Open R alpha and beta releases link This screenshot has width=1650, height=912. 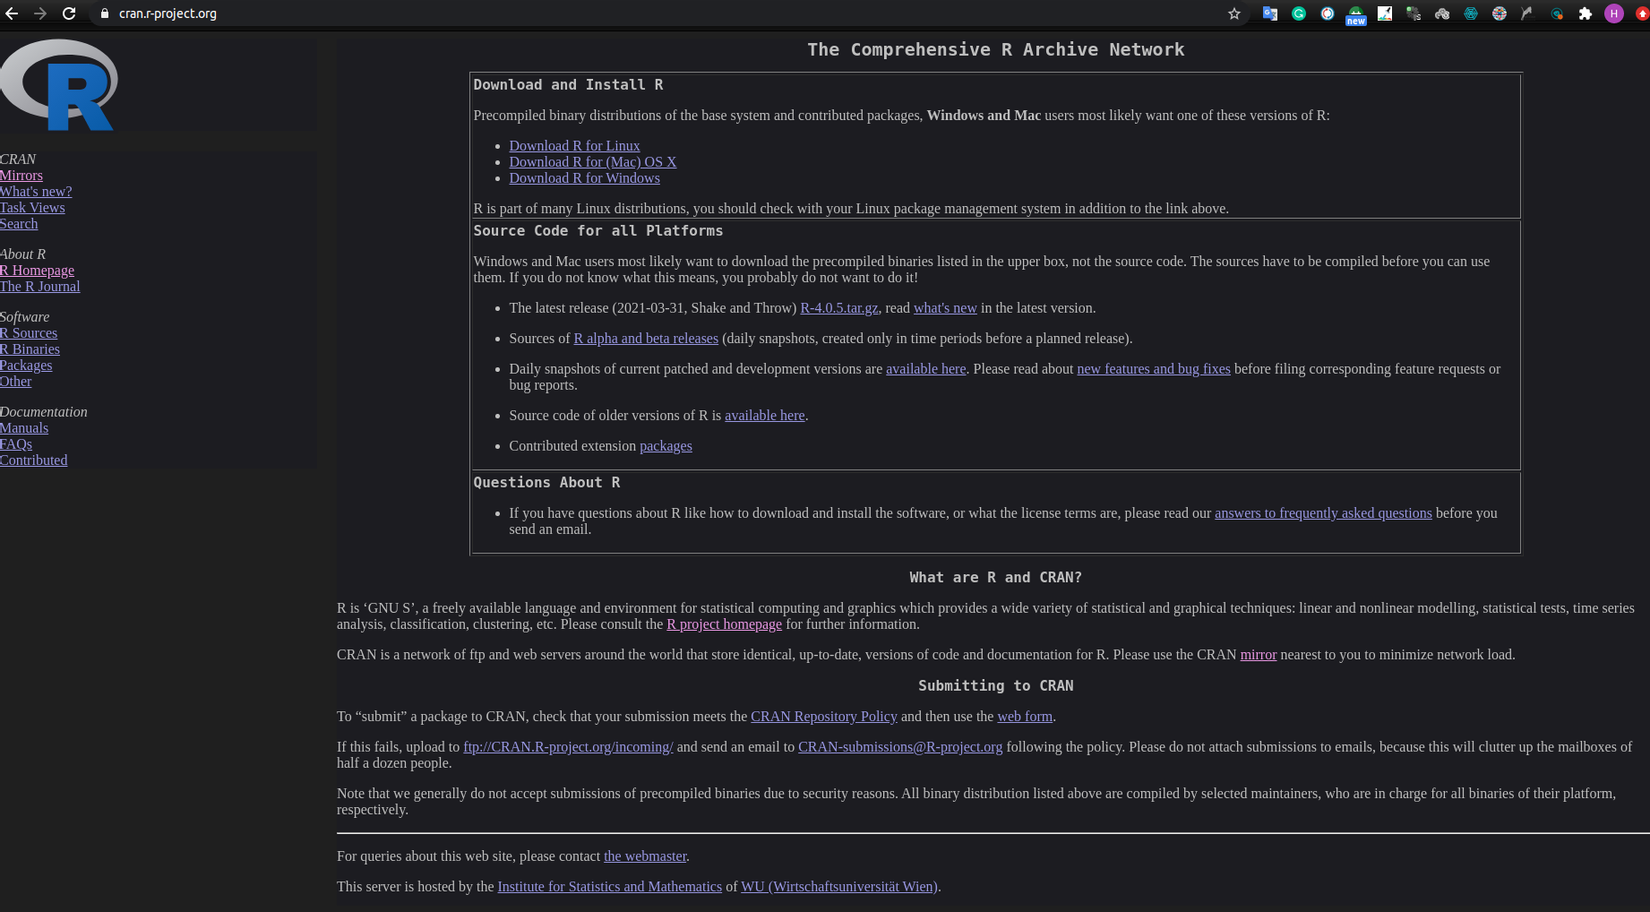pos(646,339)
